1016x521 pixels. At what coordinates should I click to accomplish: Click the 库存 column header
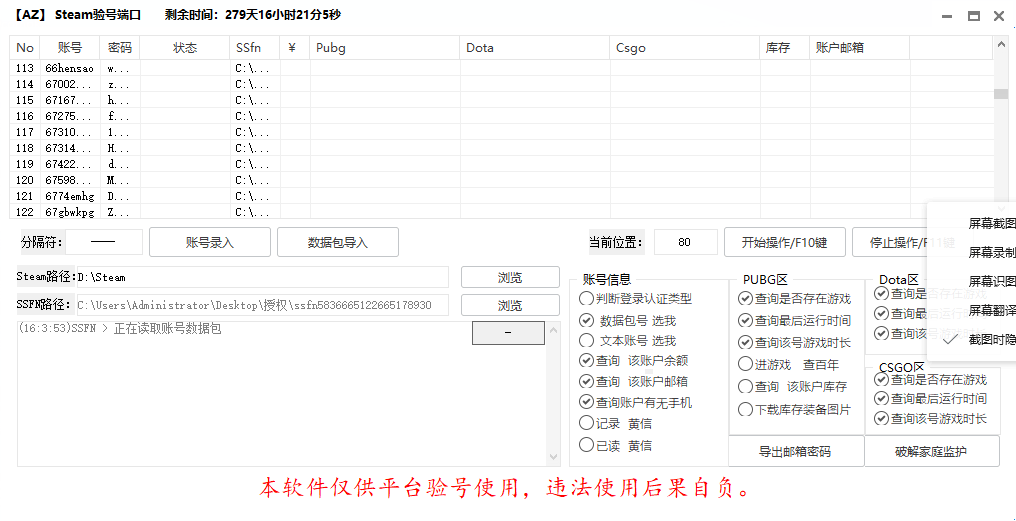785,47
